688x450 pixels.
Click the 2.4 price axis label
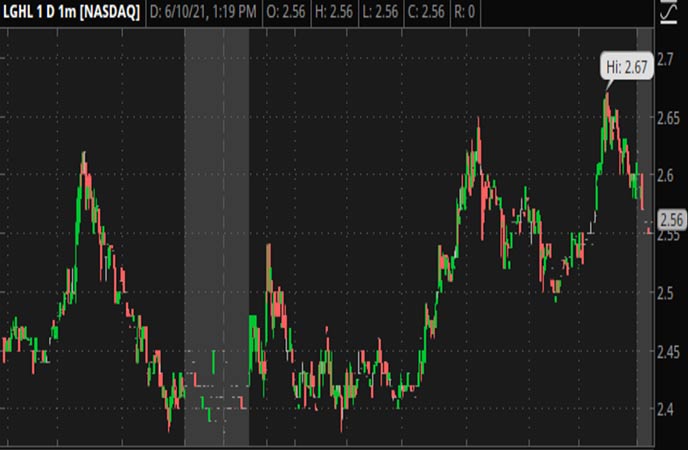pos(665,410)
